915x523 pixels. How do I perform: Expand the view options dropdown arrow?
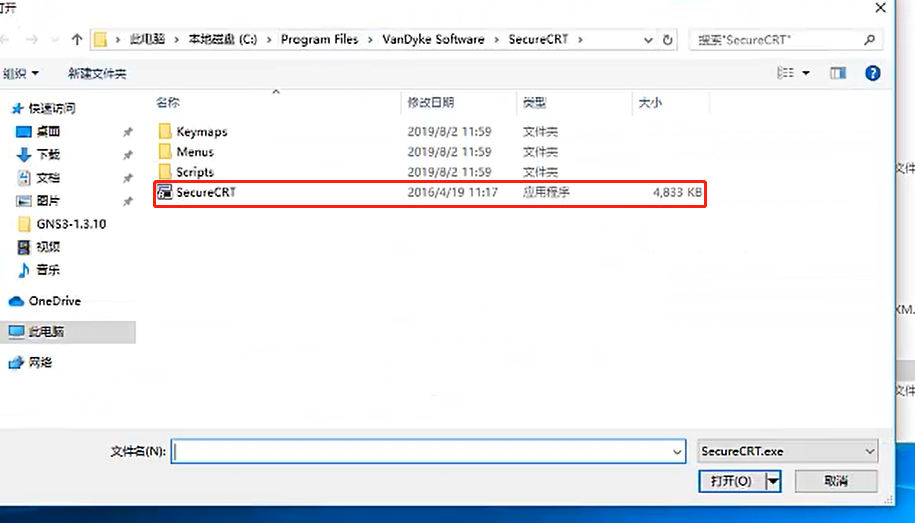[x=806, y=73]
